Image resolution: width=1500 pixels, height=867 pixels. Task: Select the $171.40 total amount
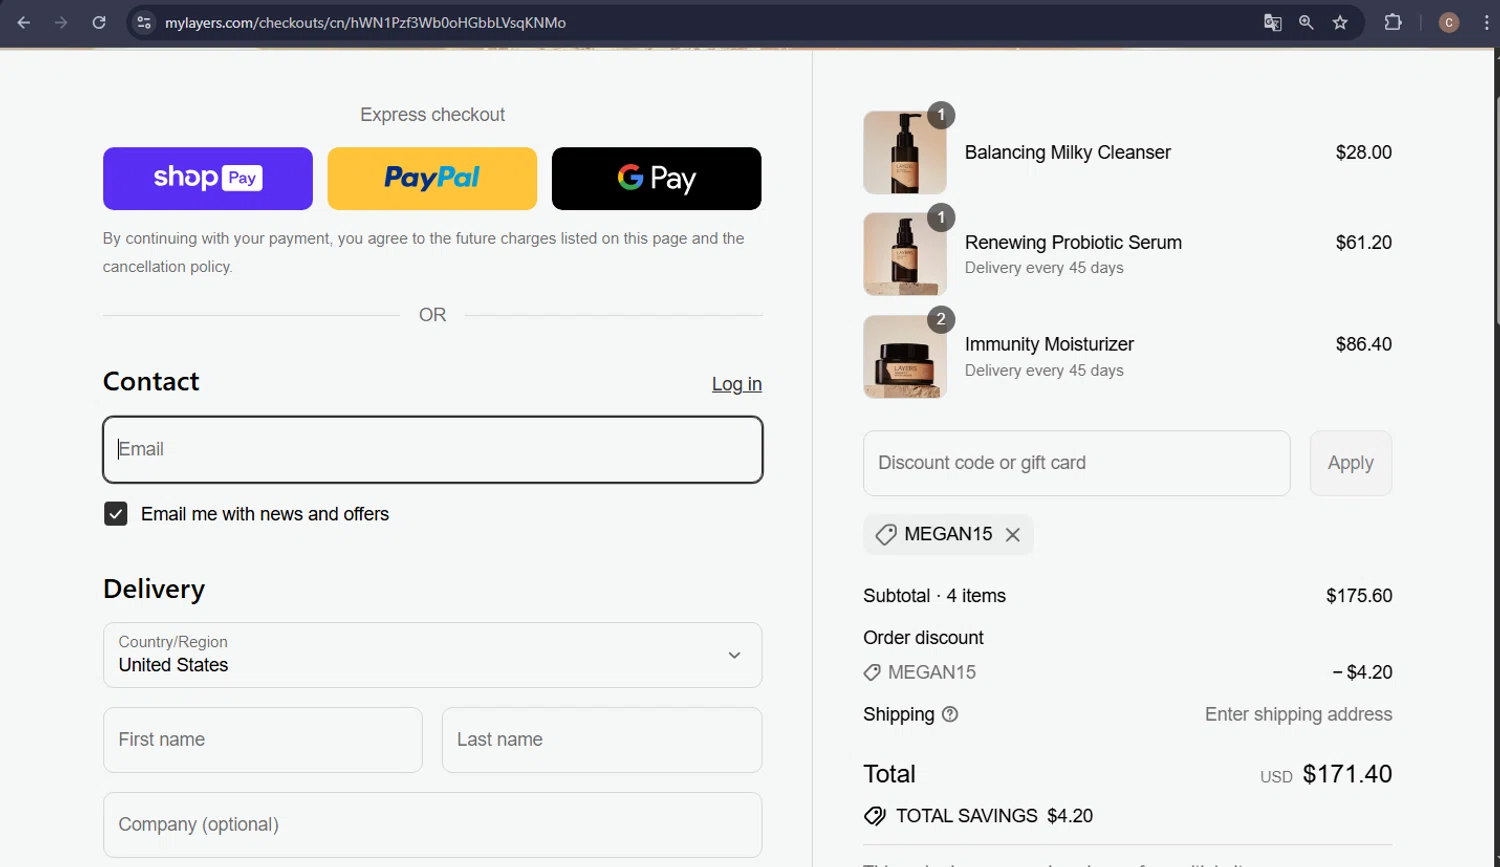pos(1347,774)
